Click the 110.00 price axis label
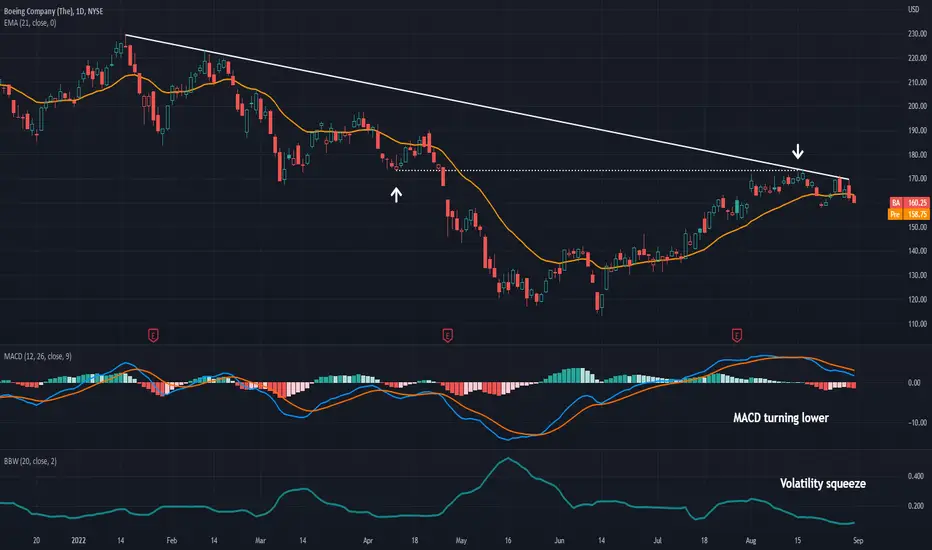Image resolution: width=932 pixels, height=550 pixels. click(x=917, y=324)
